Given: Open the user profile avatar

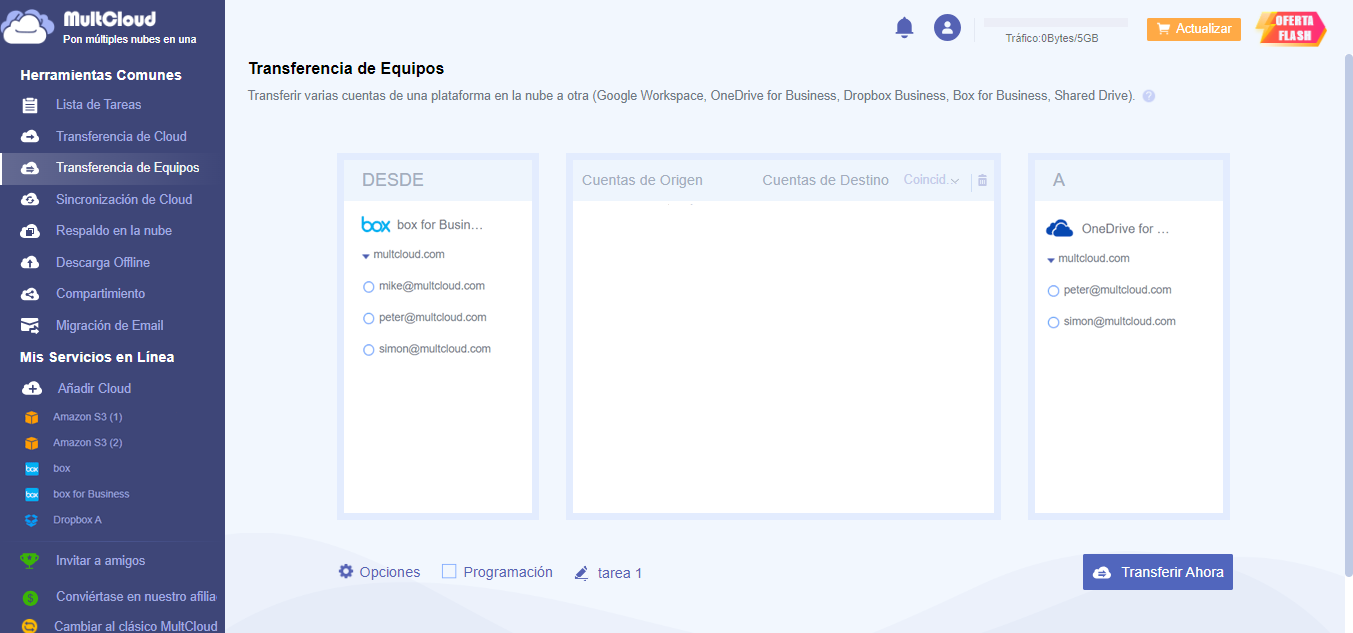Looking at the screenshot, I should (947, 28).
